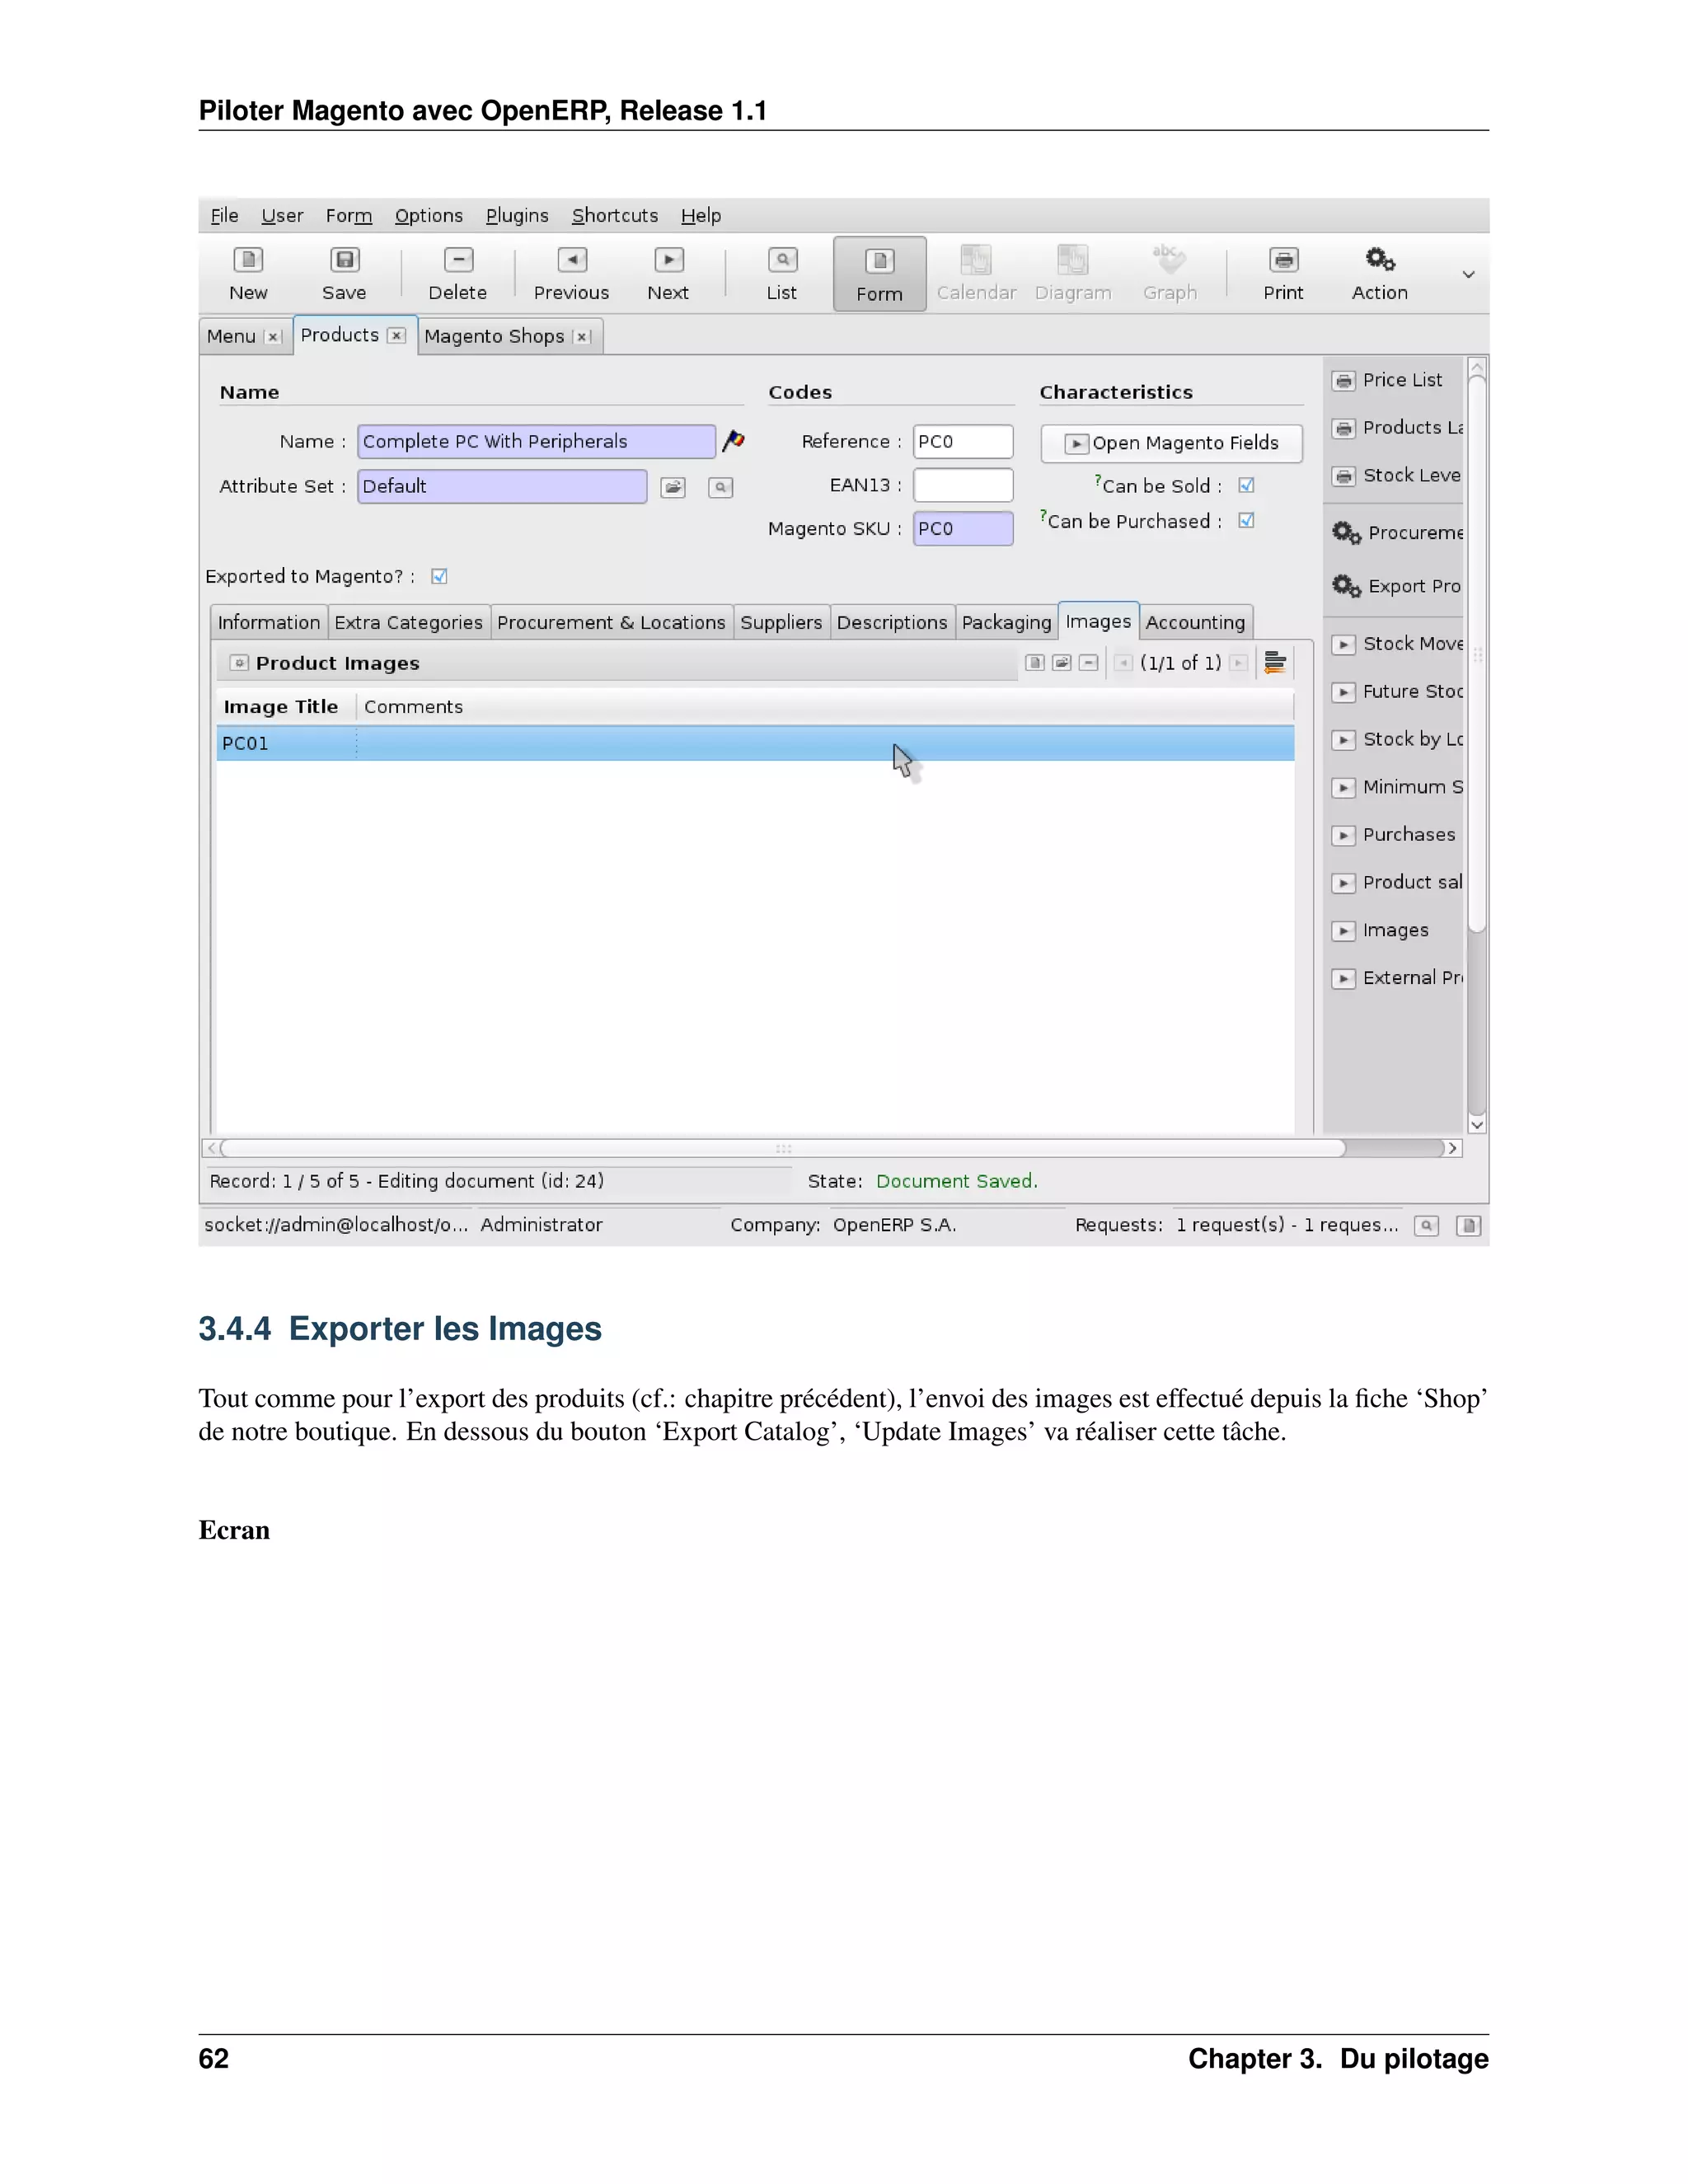
Task: Open Future Stock sidebar link
Action: coord(1398,692)
